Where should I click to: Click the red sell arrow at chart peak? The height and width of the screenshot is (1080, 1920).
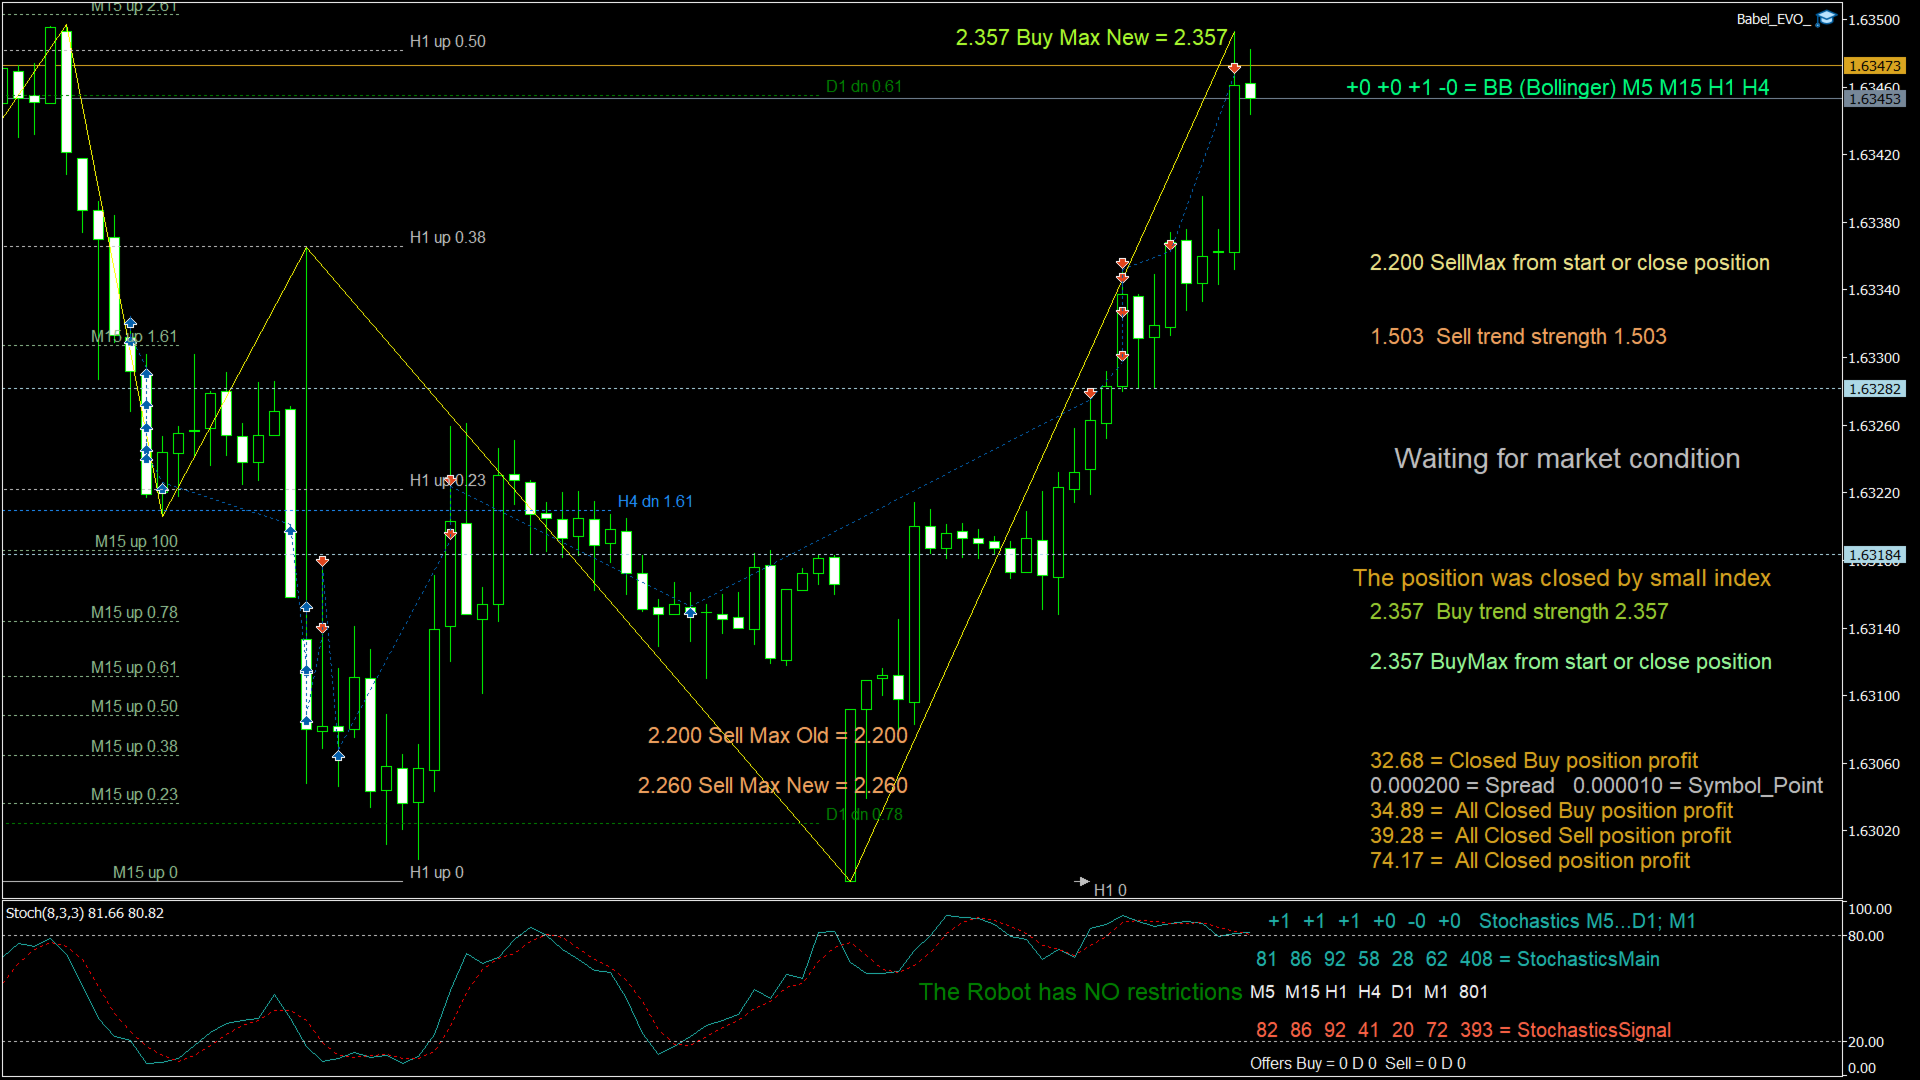1235,68
